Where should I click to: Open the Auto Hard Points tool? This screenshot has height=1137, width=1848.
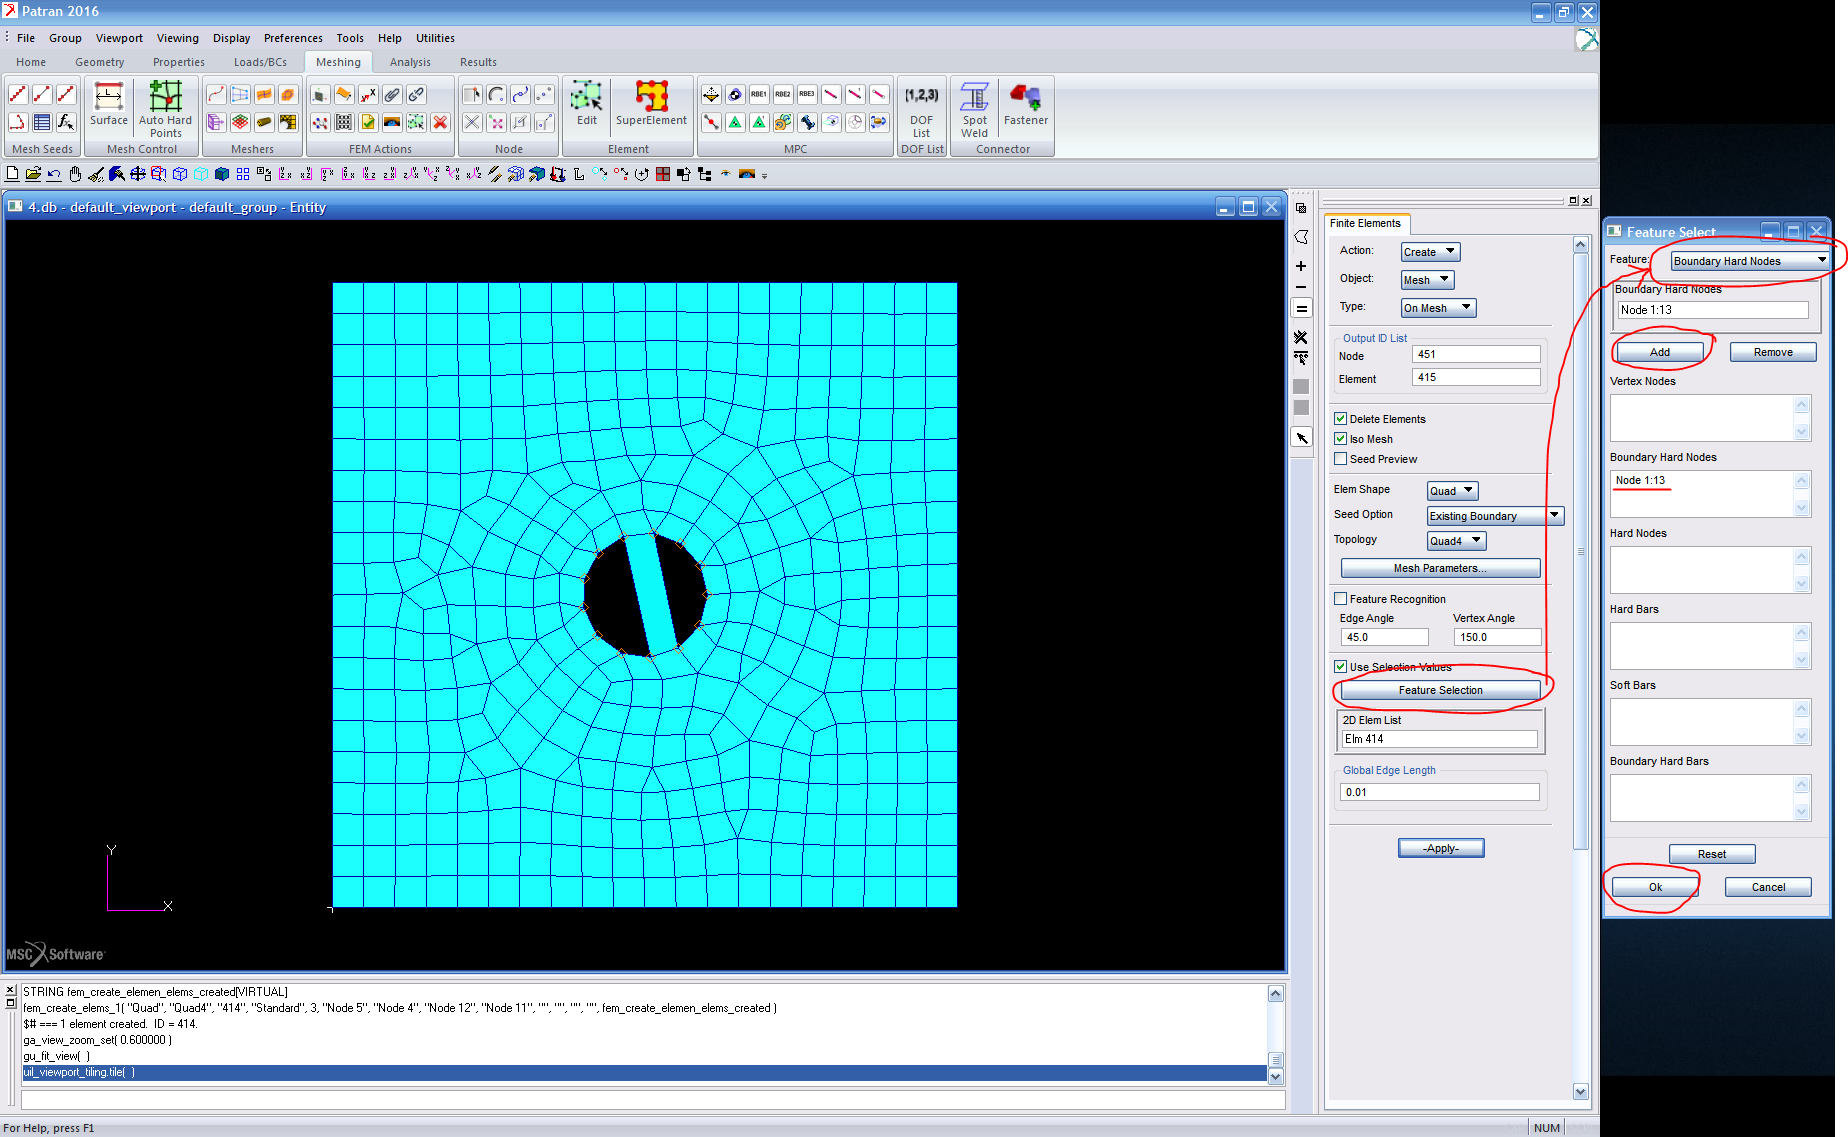click(x=165, y=107)
